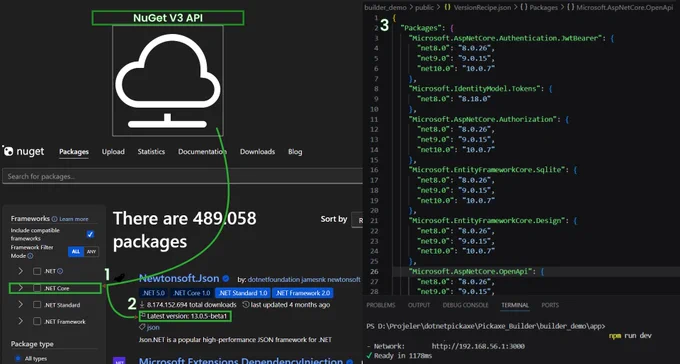Check the .NET Standard framework checkbox
This screenshot has width=680, height=364.
[x=37, y=305]
